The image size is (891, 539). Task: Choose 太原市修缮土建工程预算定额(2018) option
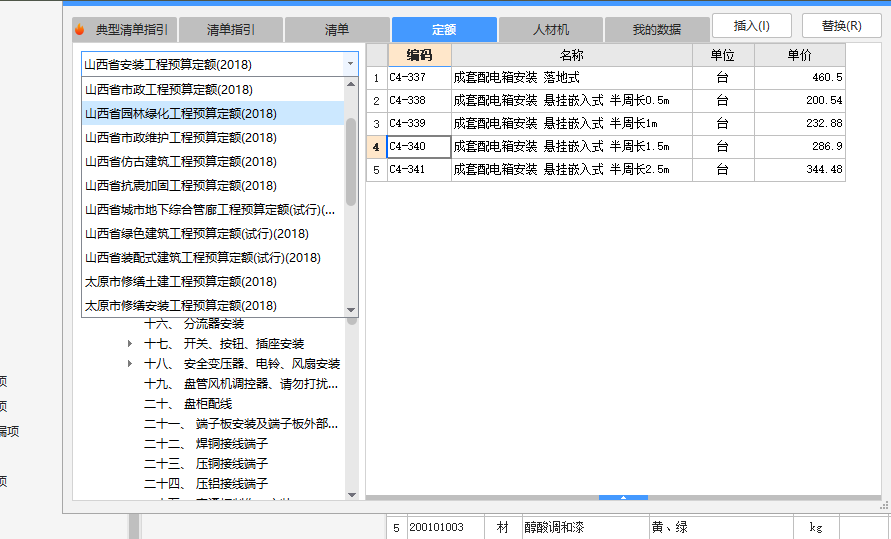click(x=213, y=282)
